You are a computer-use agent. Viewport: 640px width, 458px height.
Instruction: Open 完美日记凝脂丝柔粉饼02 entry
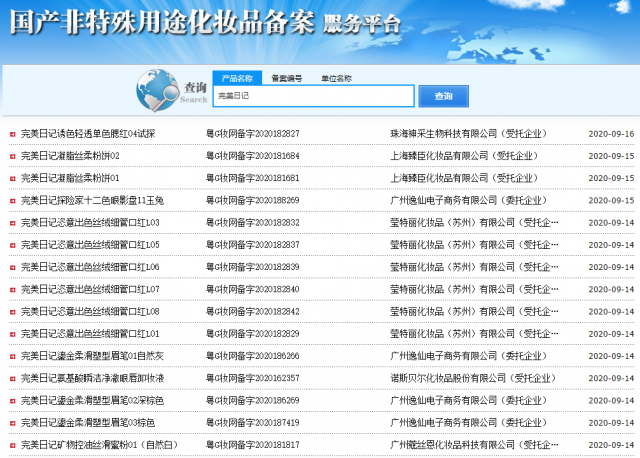coord(70,156)
